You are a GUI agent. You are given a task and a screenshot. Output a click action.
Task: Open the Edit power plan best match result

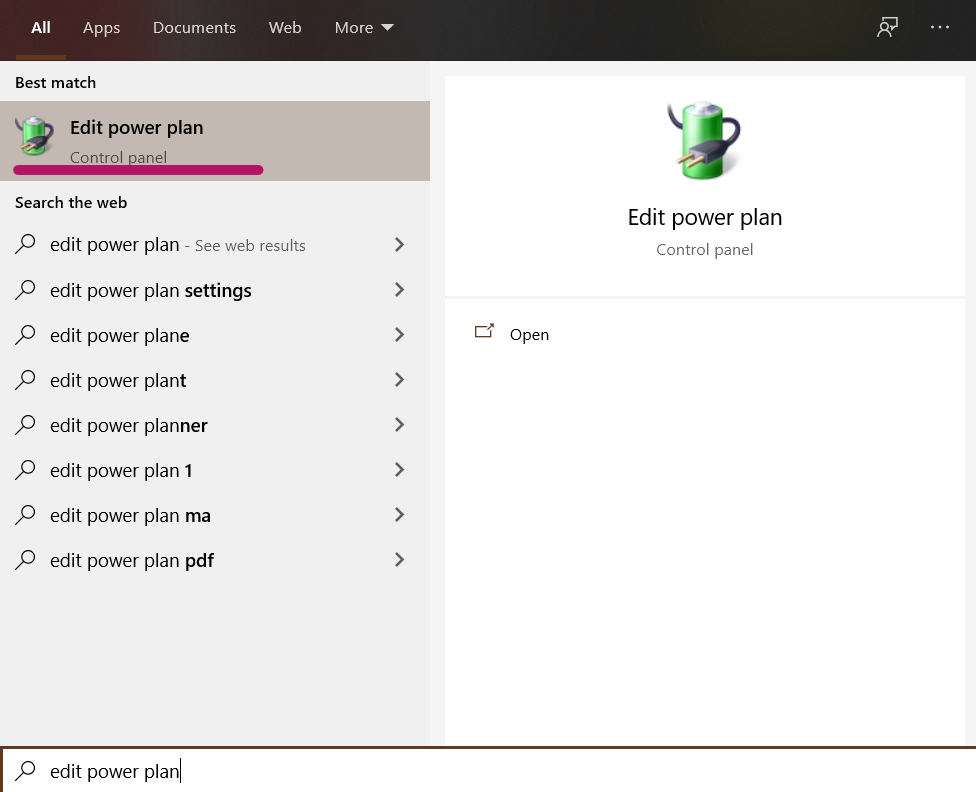(x=215, y=141)
